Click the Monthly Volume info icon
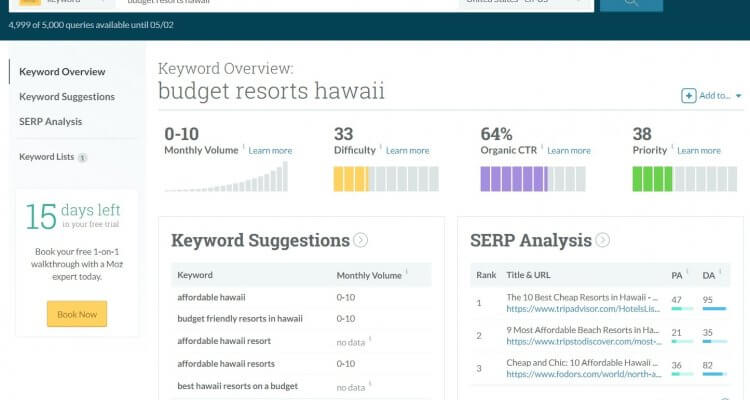 point(243,146)
